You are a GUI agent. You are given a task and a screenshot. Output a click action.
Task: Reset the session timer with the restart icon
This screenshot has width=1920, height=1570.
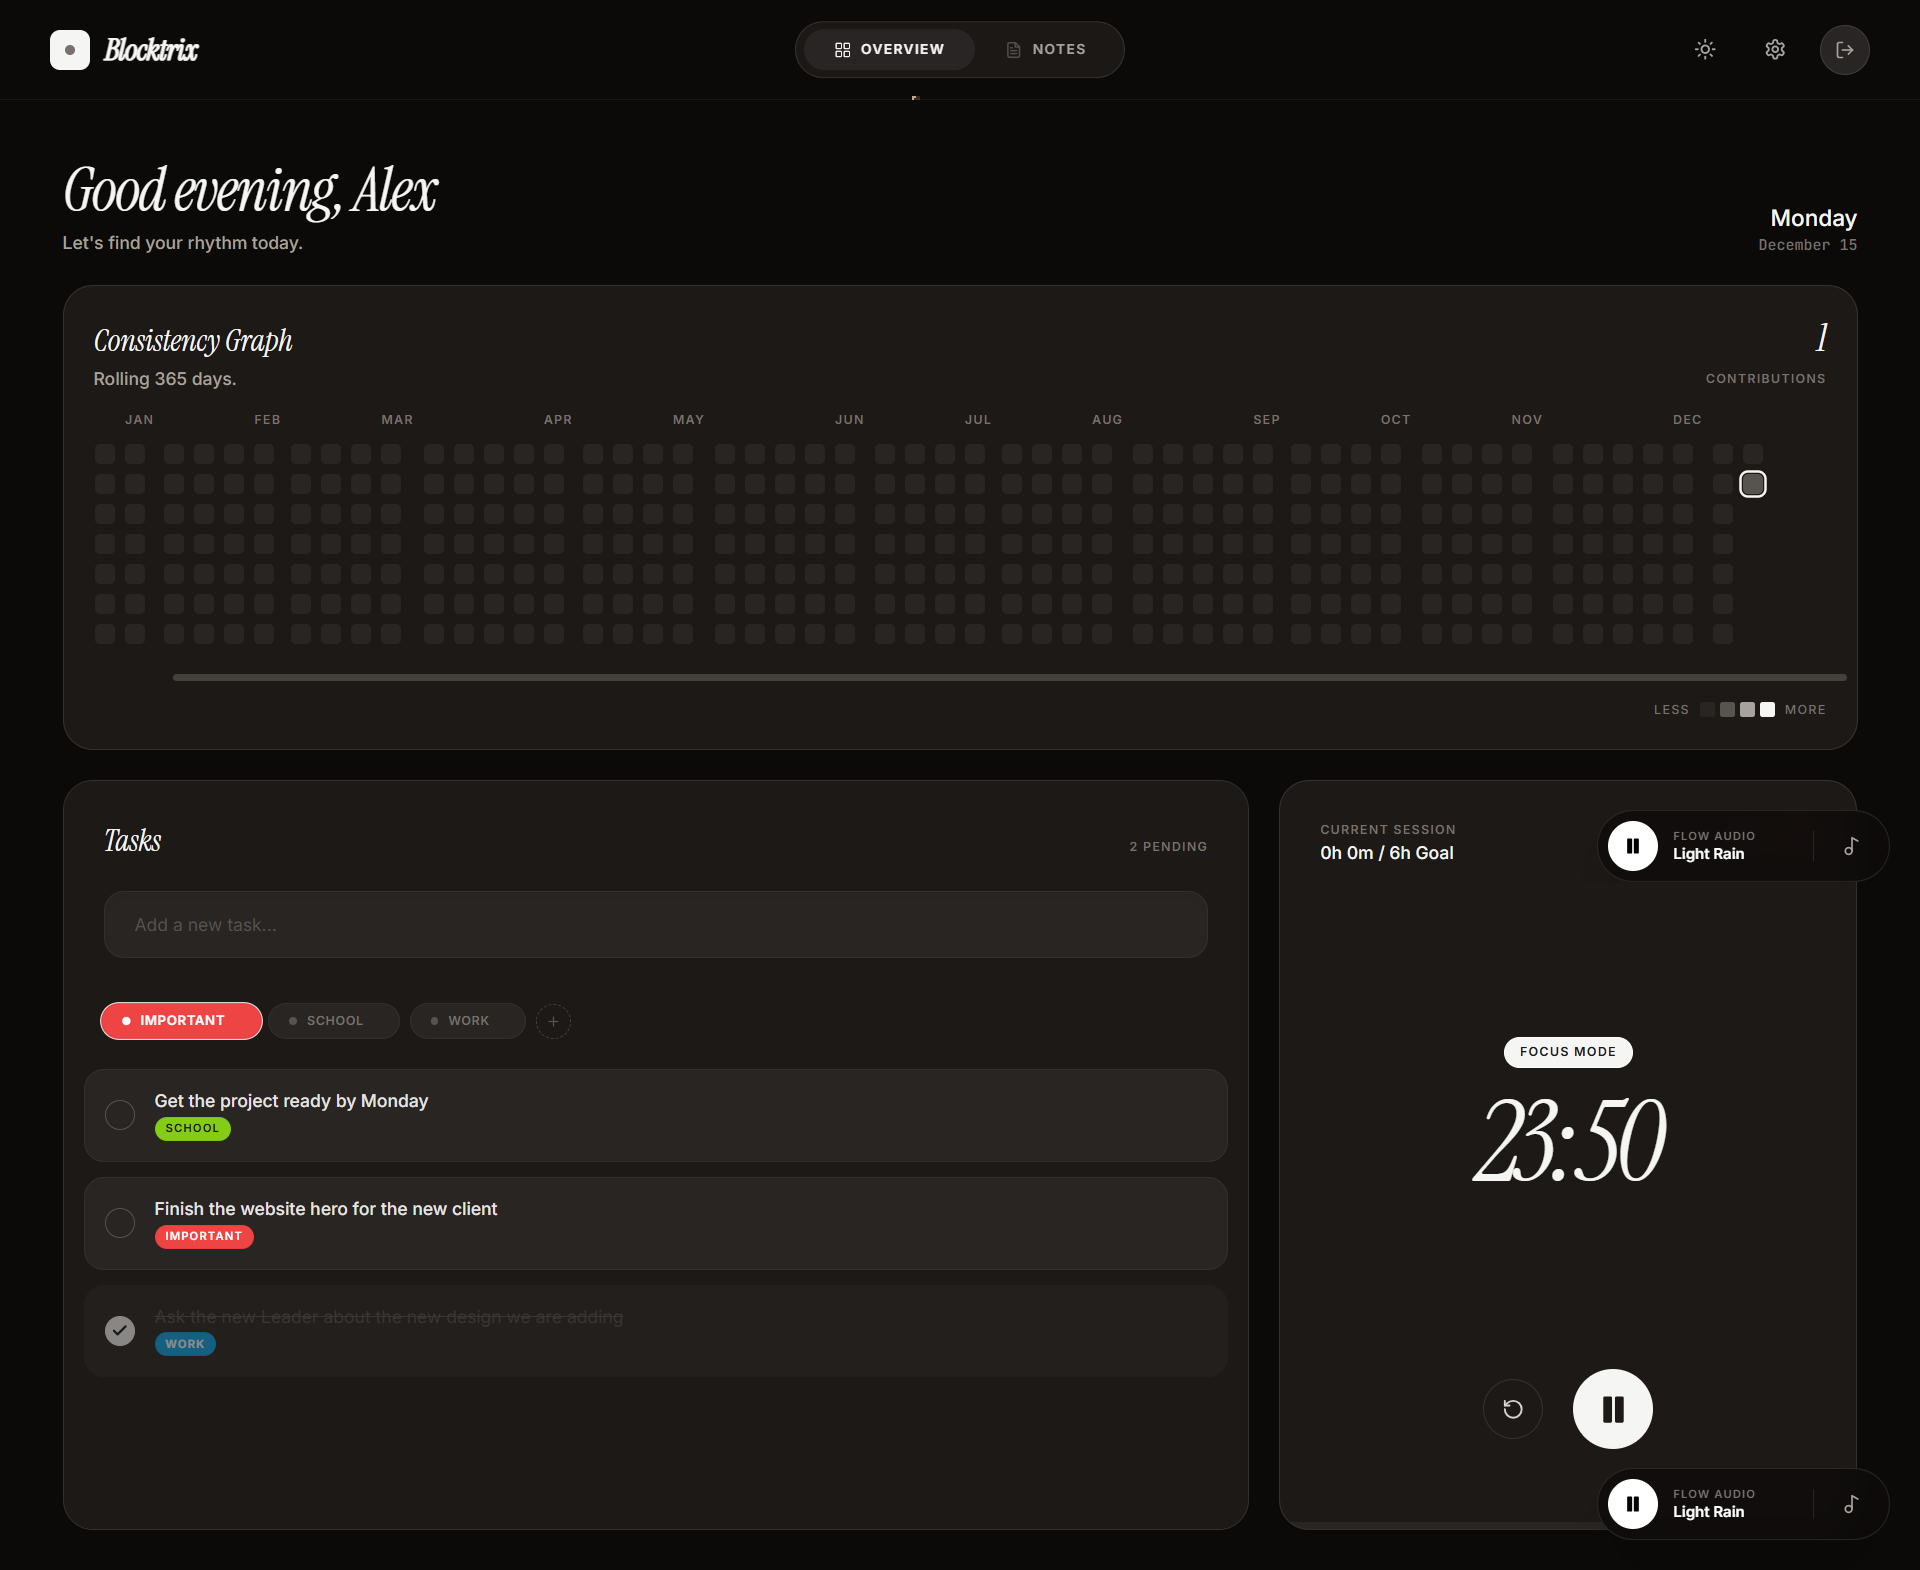(x=1511, y=1409)
